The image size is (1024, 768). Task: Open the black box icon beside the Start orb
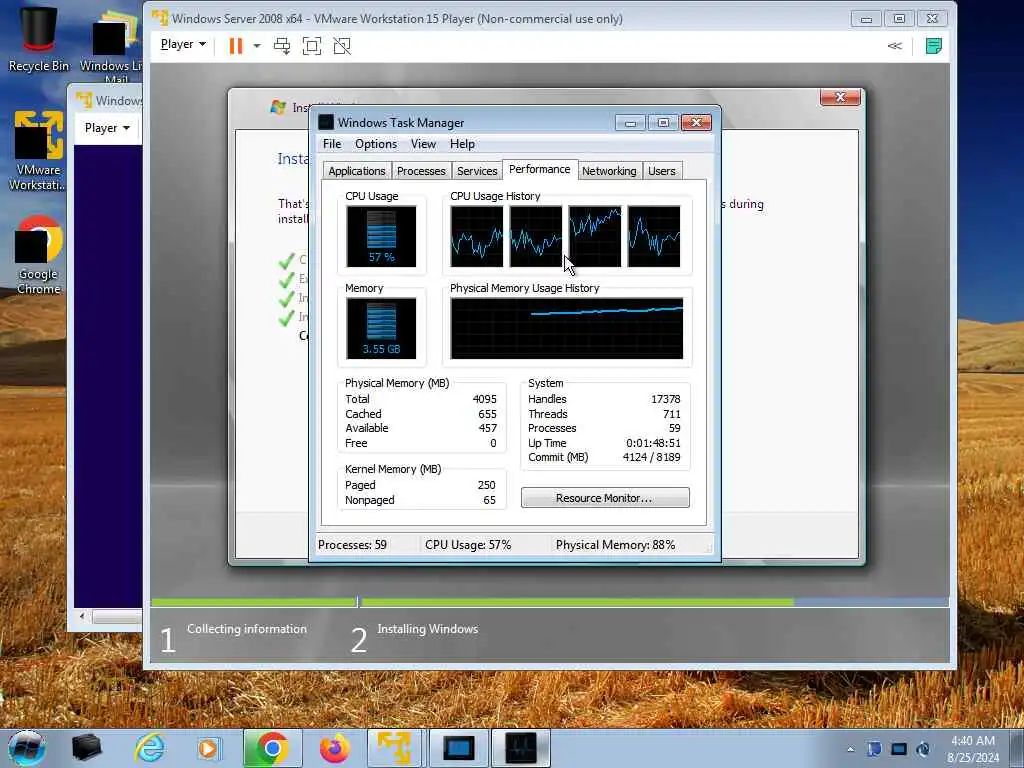coord(86,748)
